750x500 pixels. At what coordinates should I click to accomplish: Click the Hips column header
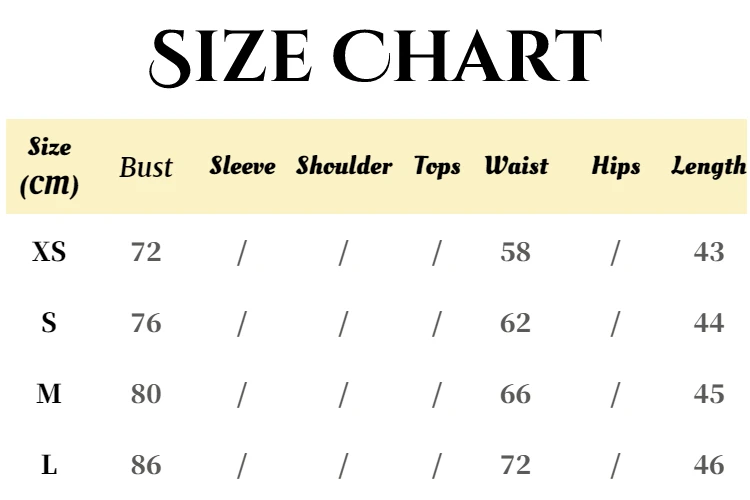pyautogui.click(x=616, y=167)
